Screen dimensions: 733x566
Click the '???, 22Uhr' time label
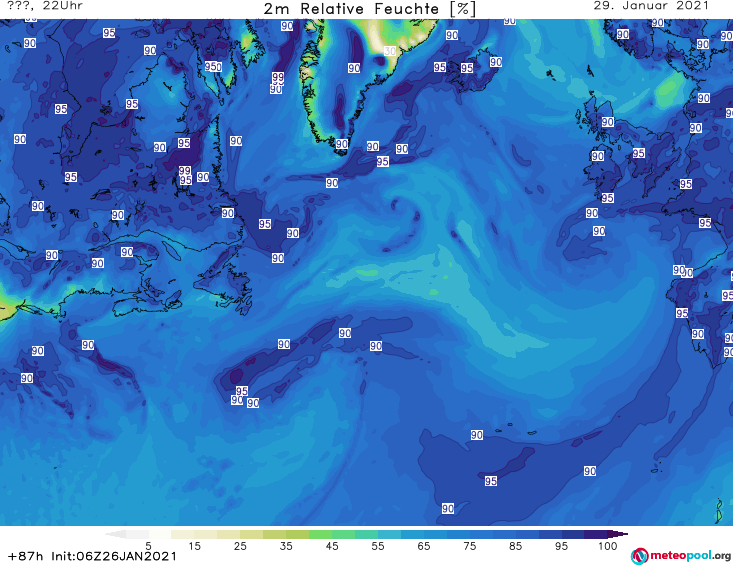tap(45, 6)
